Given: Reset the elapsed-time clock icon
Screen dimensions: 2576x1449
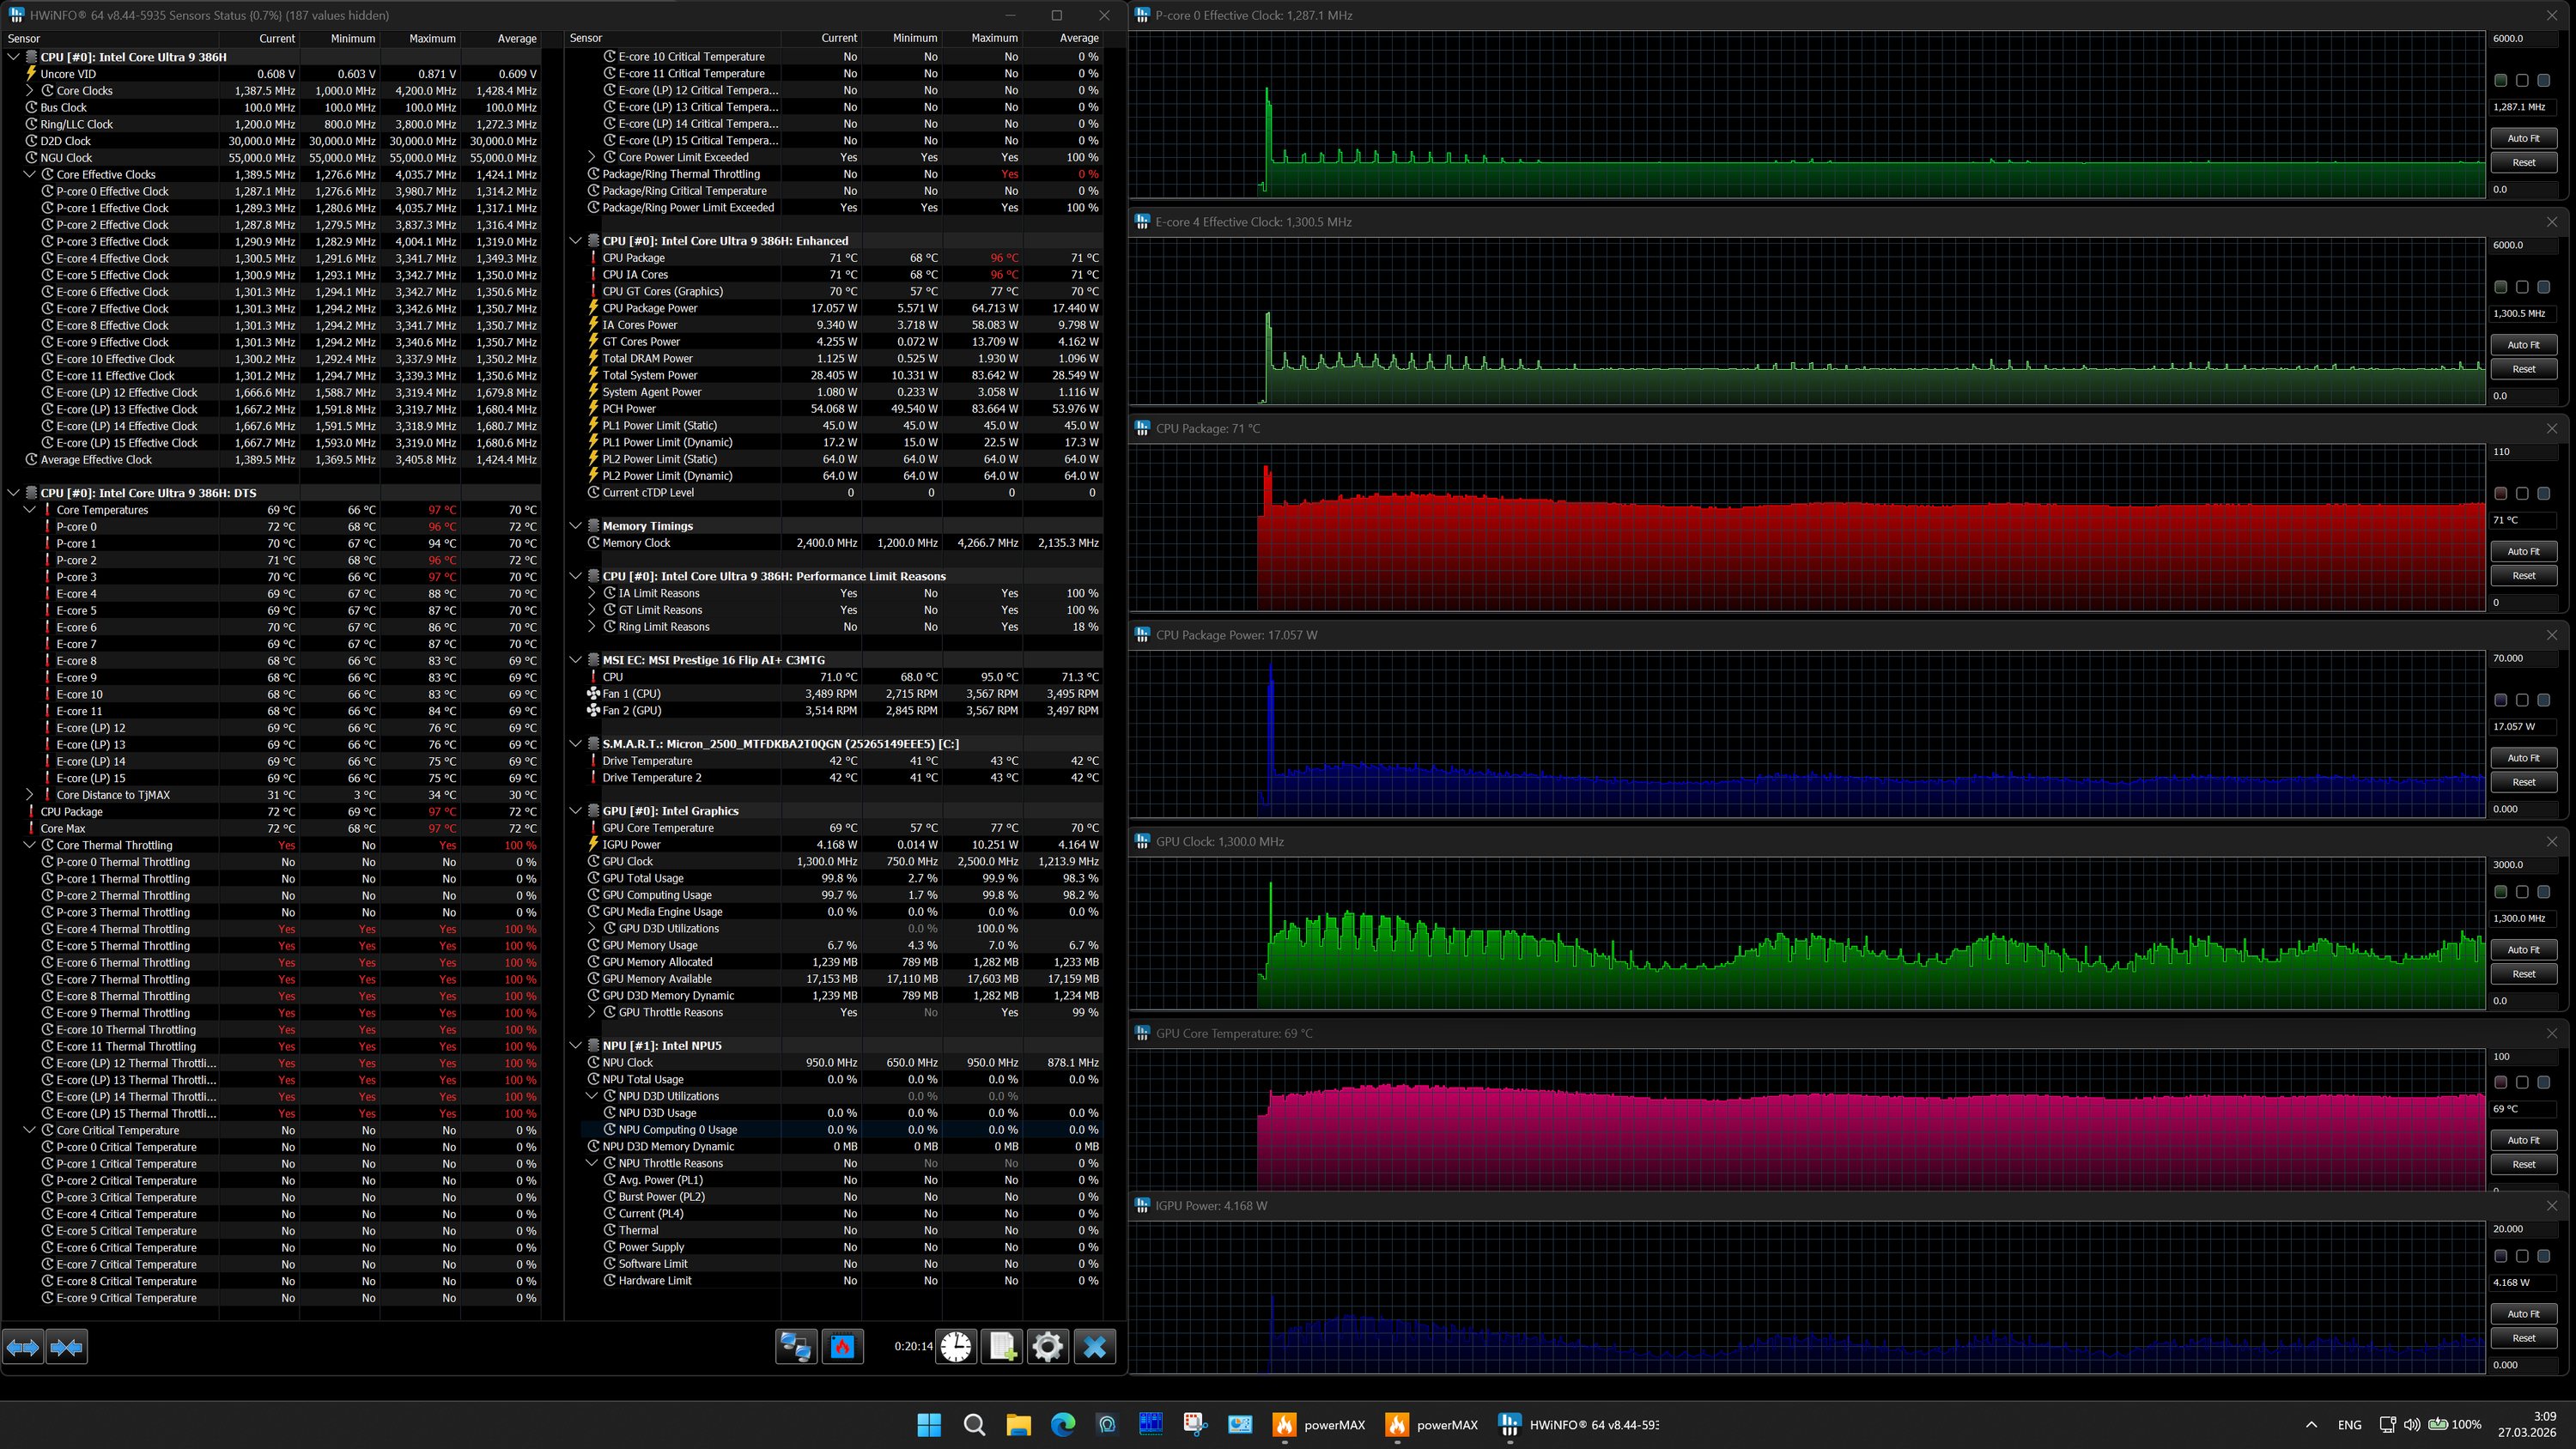Looking at the screenshot, I should coord(956,1347).
